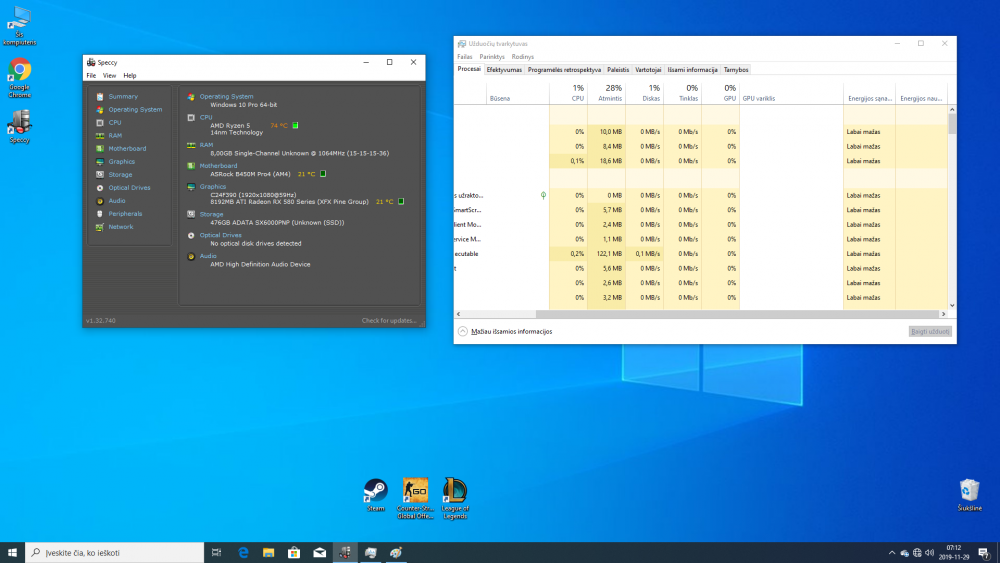Open Speccy Help menu
Image resolution: width=1000 pixels, height=563 pixels.
[x=129, y=76]
